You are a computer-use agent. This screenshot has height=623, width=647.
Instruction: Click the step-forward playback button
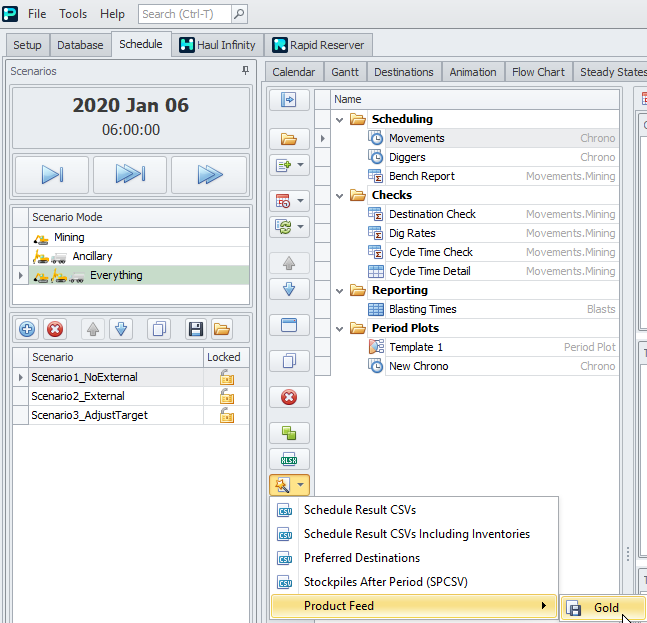click(x=52, y=175)
